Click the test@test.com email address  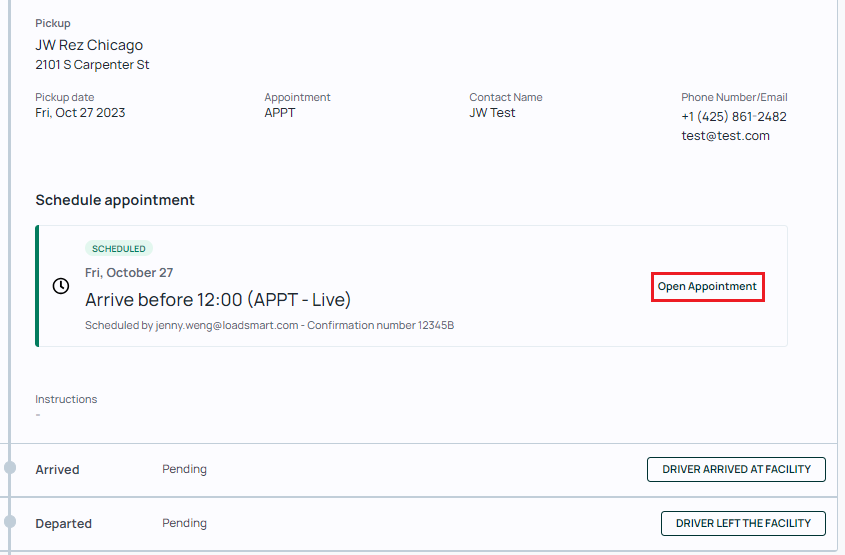[x=725, y=136]
